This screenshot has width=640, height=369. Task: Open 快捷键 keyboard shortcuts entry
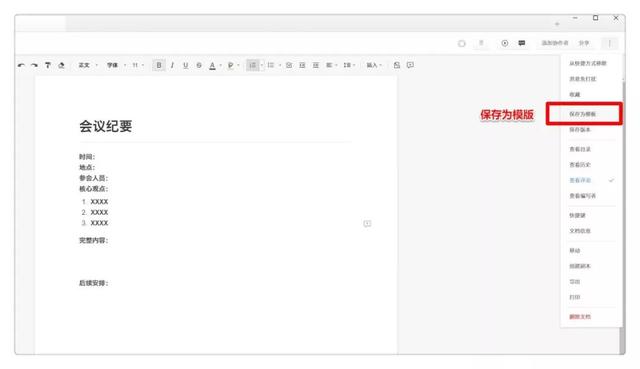click(x=577, y=215)
